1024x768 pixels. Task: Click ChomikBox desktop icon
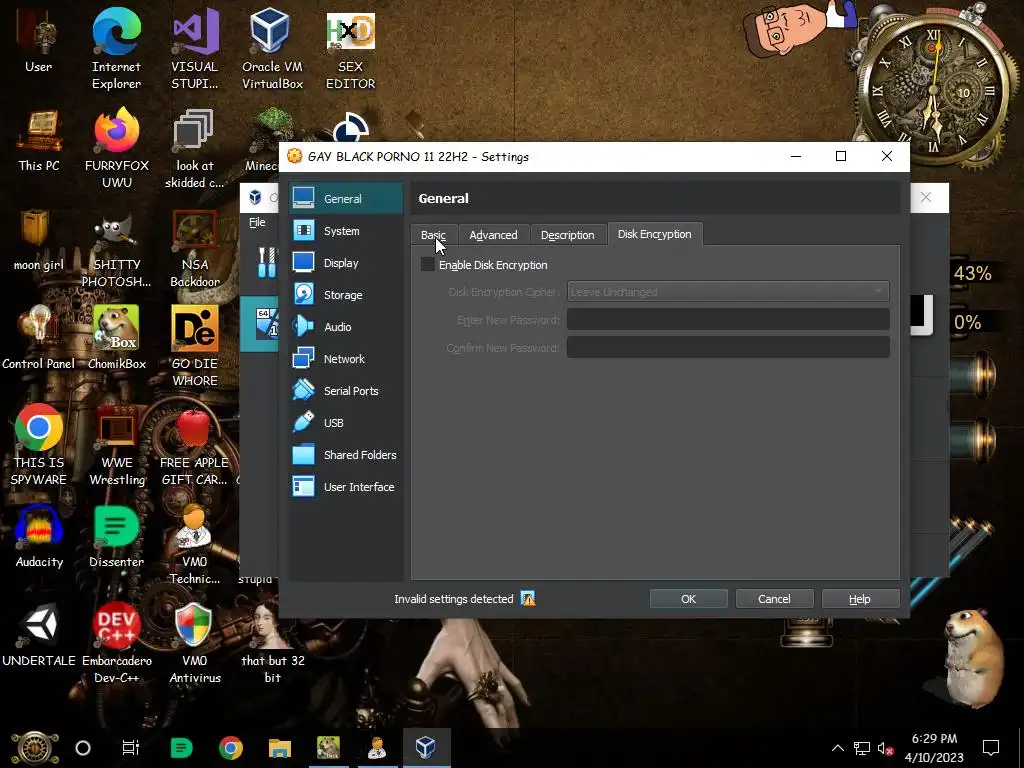(116, 338)
